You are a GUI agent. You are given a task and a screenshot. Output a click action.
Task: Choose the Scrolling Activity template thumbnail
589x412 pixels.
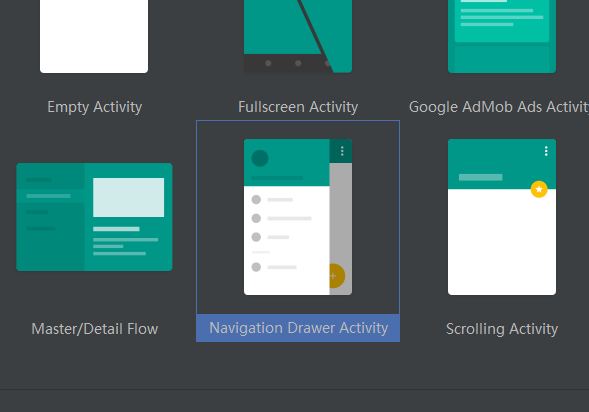coord(502,217)
